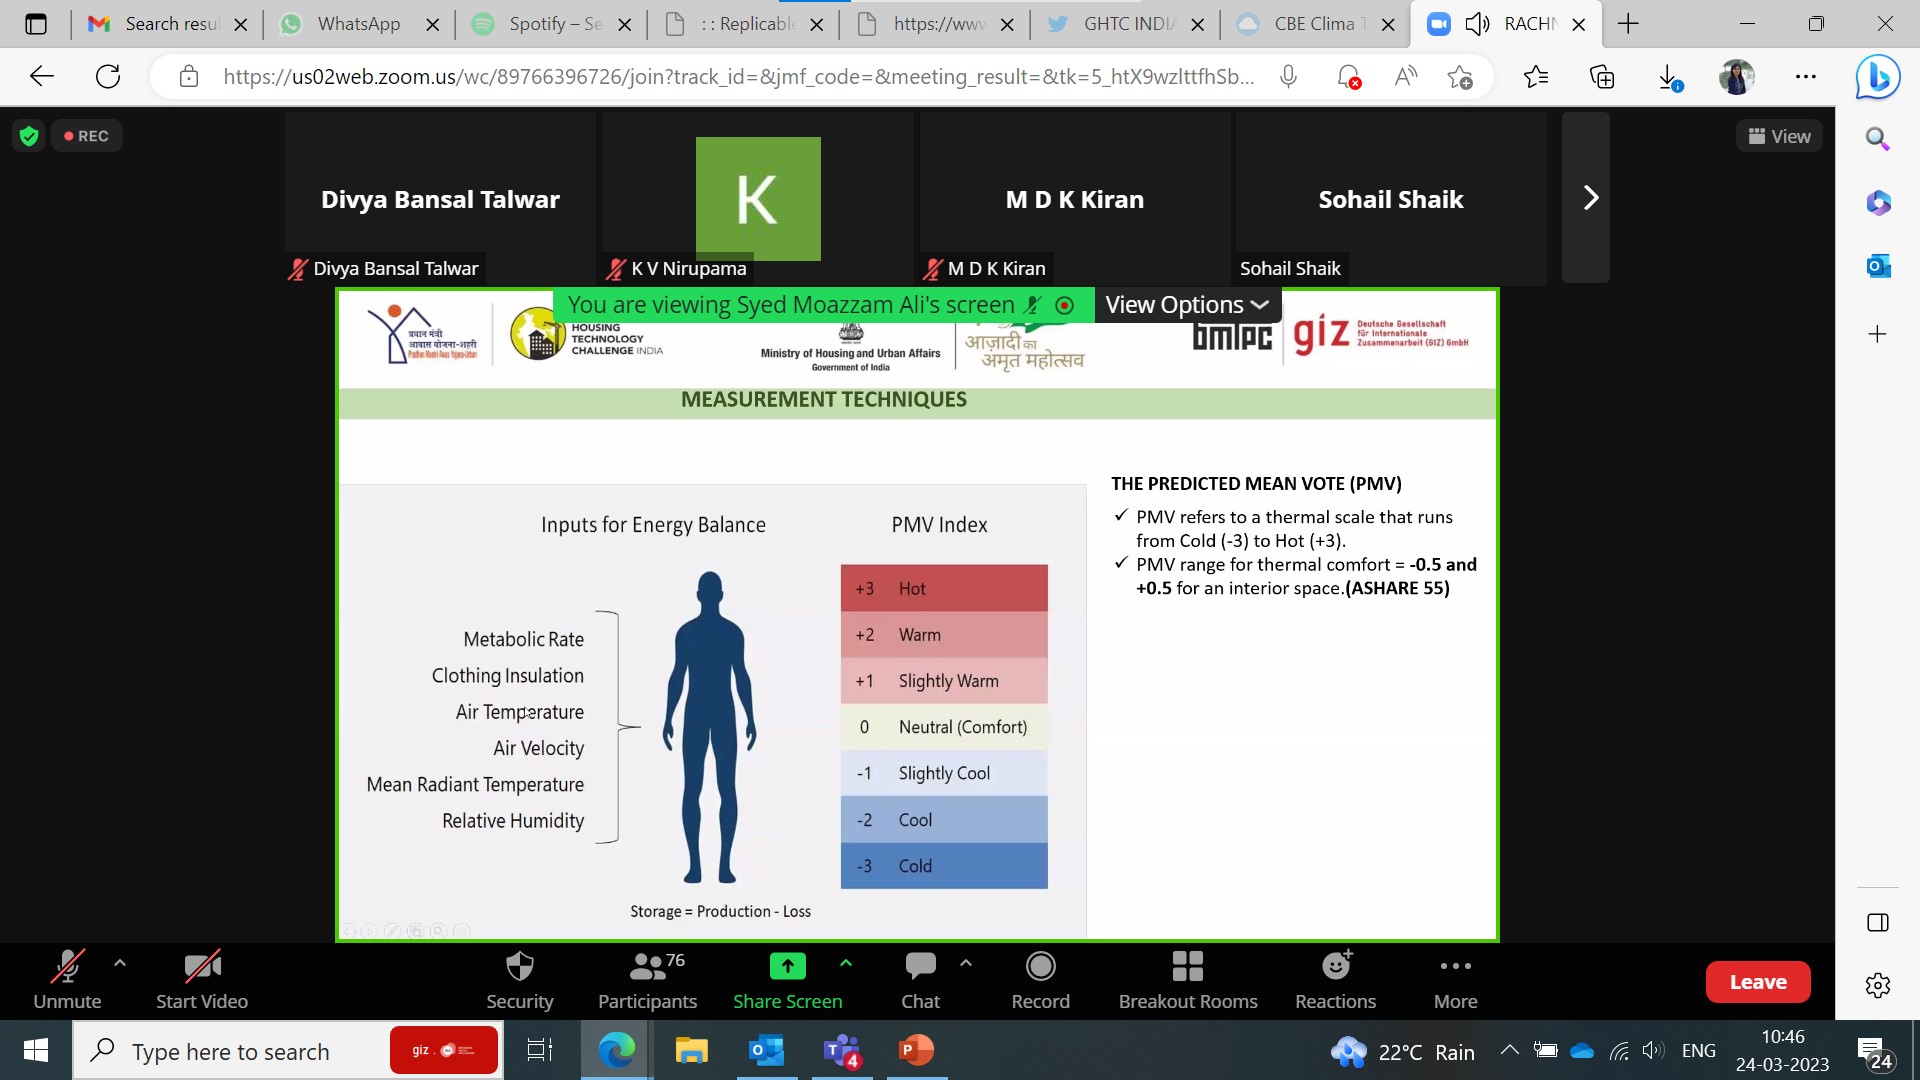The image size is (1920, 1080).
Task: Toggle Edge sidebar panel button
Action: 1877,922
